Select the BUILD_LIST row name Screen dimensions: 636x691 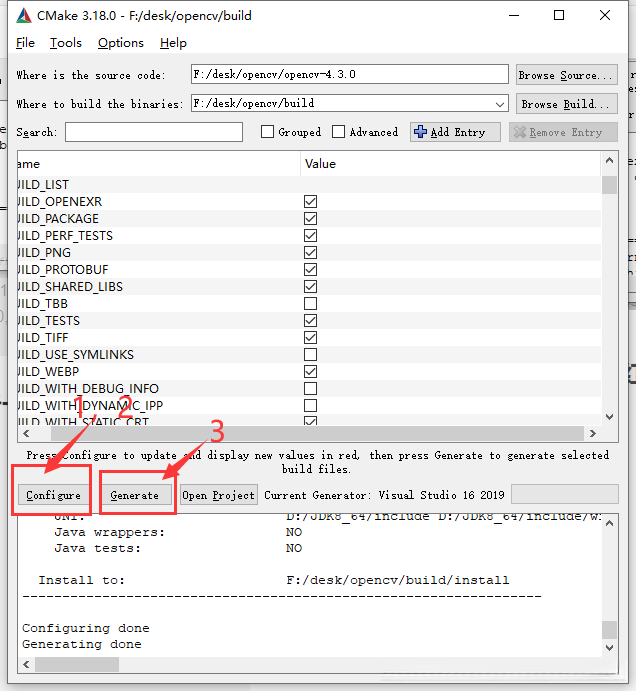pyautogui.click(x=43, y=185)
